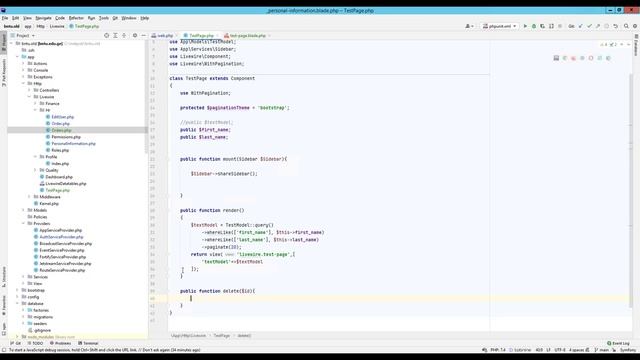Expand the Controllers folder
The image size is (640, 360).
tap(29, 90)
